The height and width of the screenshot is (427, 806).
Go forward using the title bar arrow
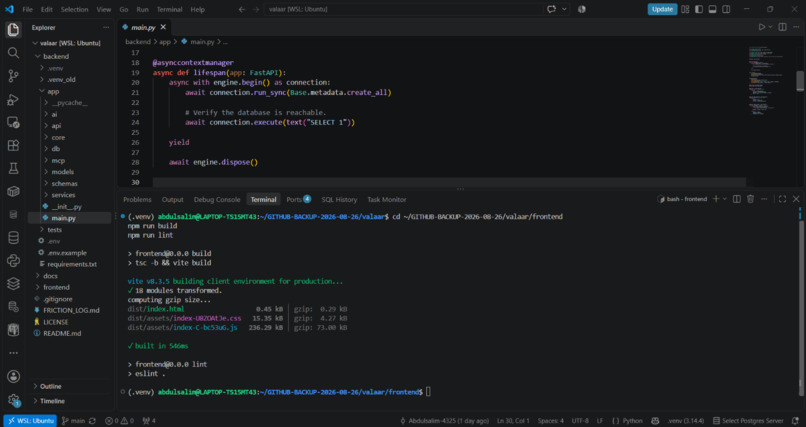click(x=255, y=9)
